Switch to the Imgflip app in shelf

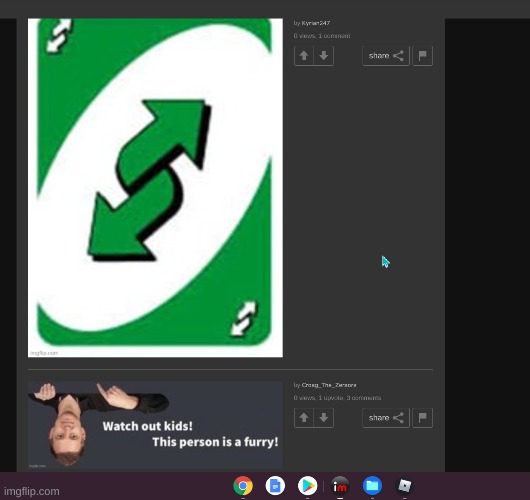pos(340,486)
